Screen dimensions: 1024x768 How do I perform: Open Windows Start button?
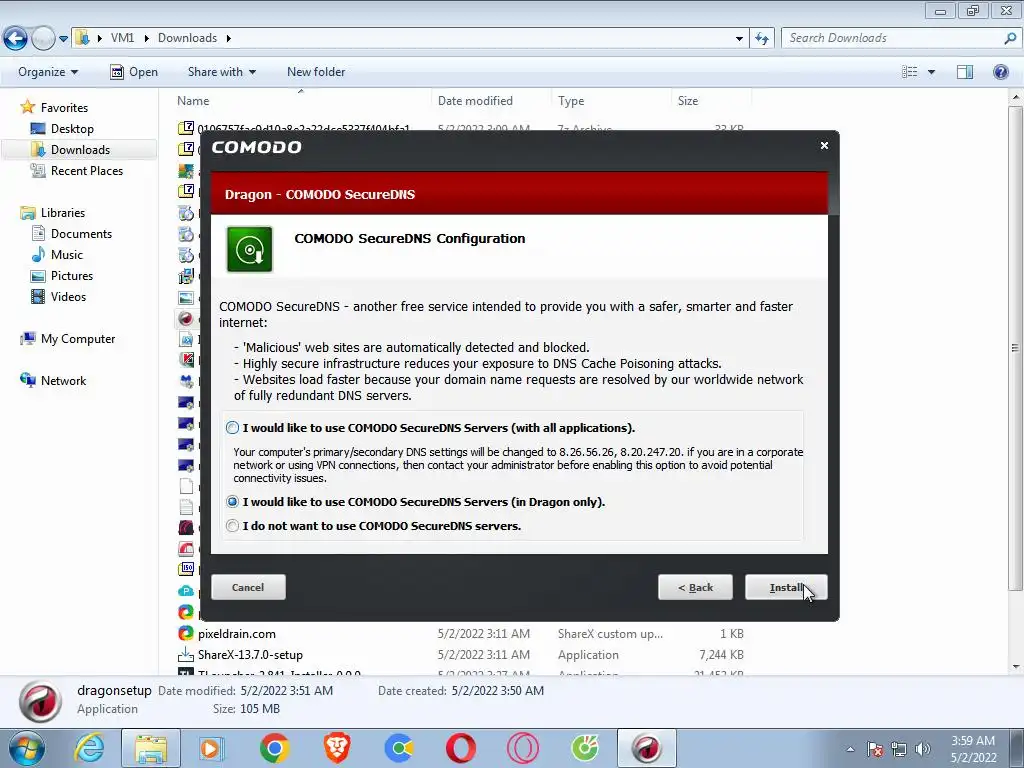pyautogui.click(x=26, y=748)
